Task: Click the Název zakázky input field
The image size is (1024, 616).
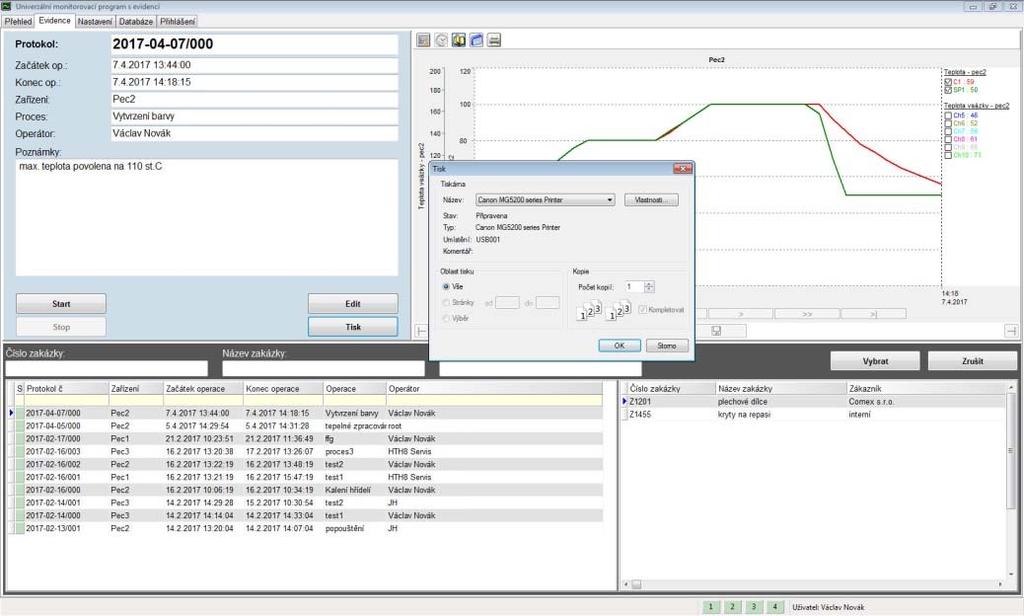Action: (323, 368)
